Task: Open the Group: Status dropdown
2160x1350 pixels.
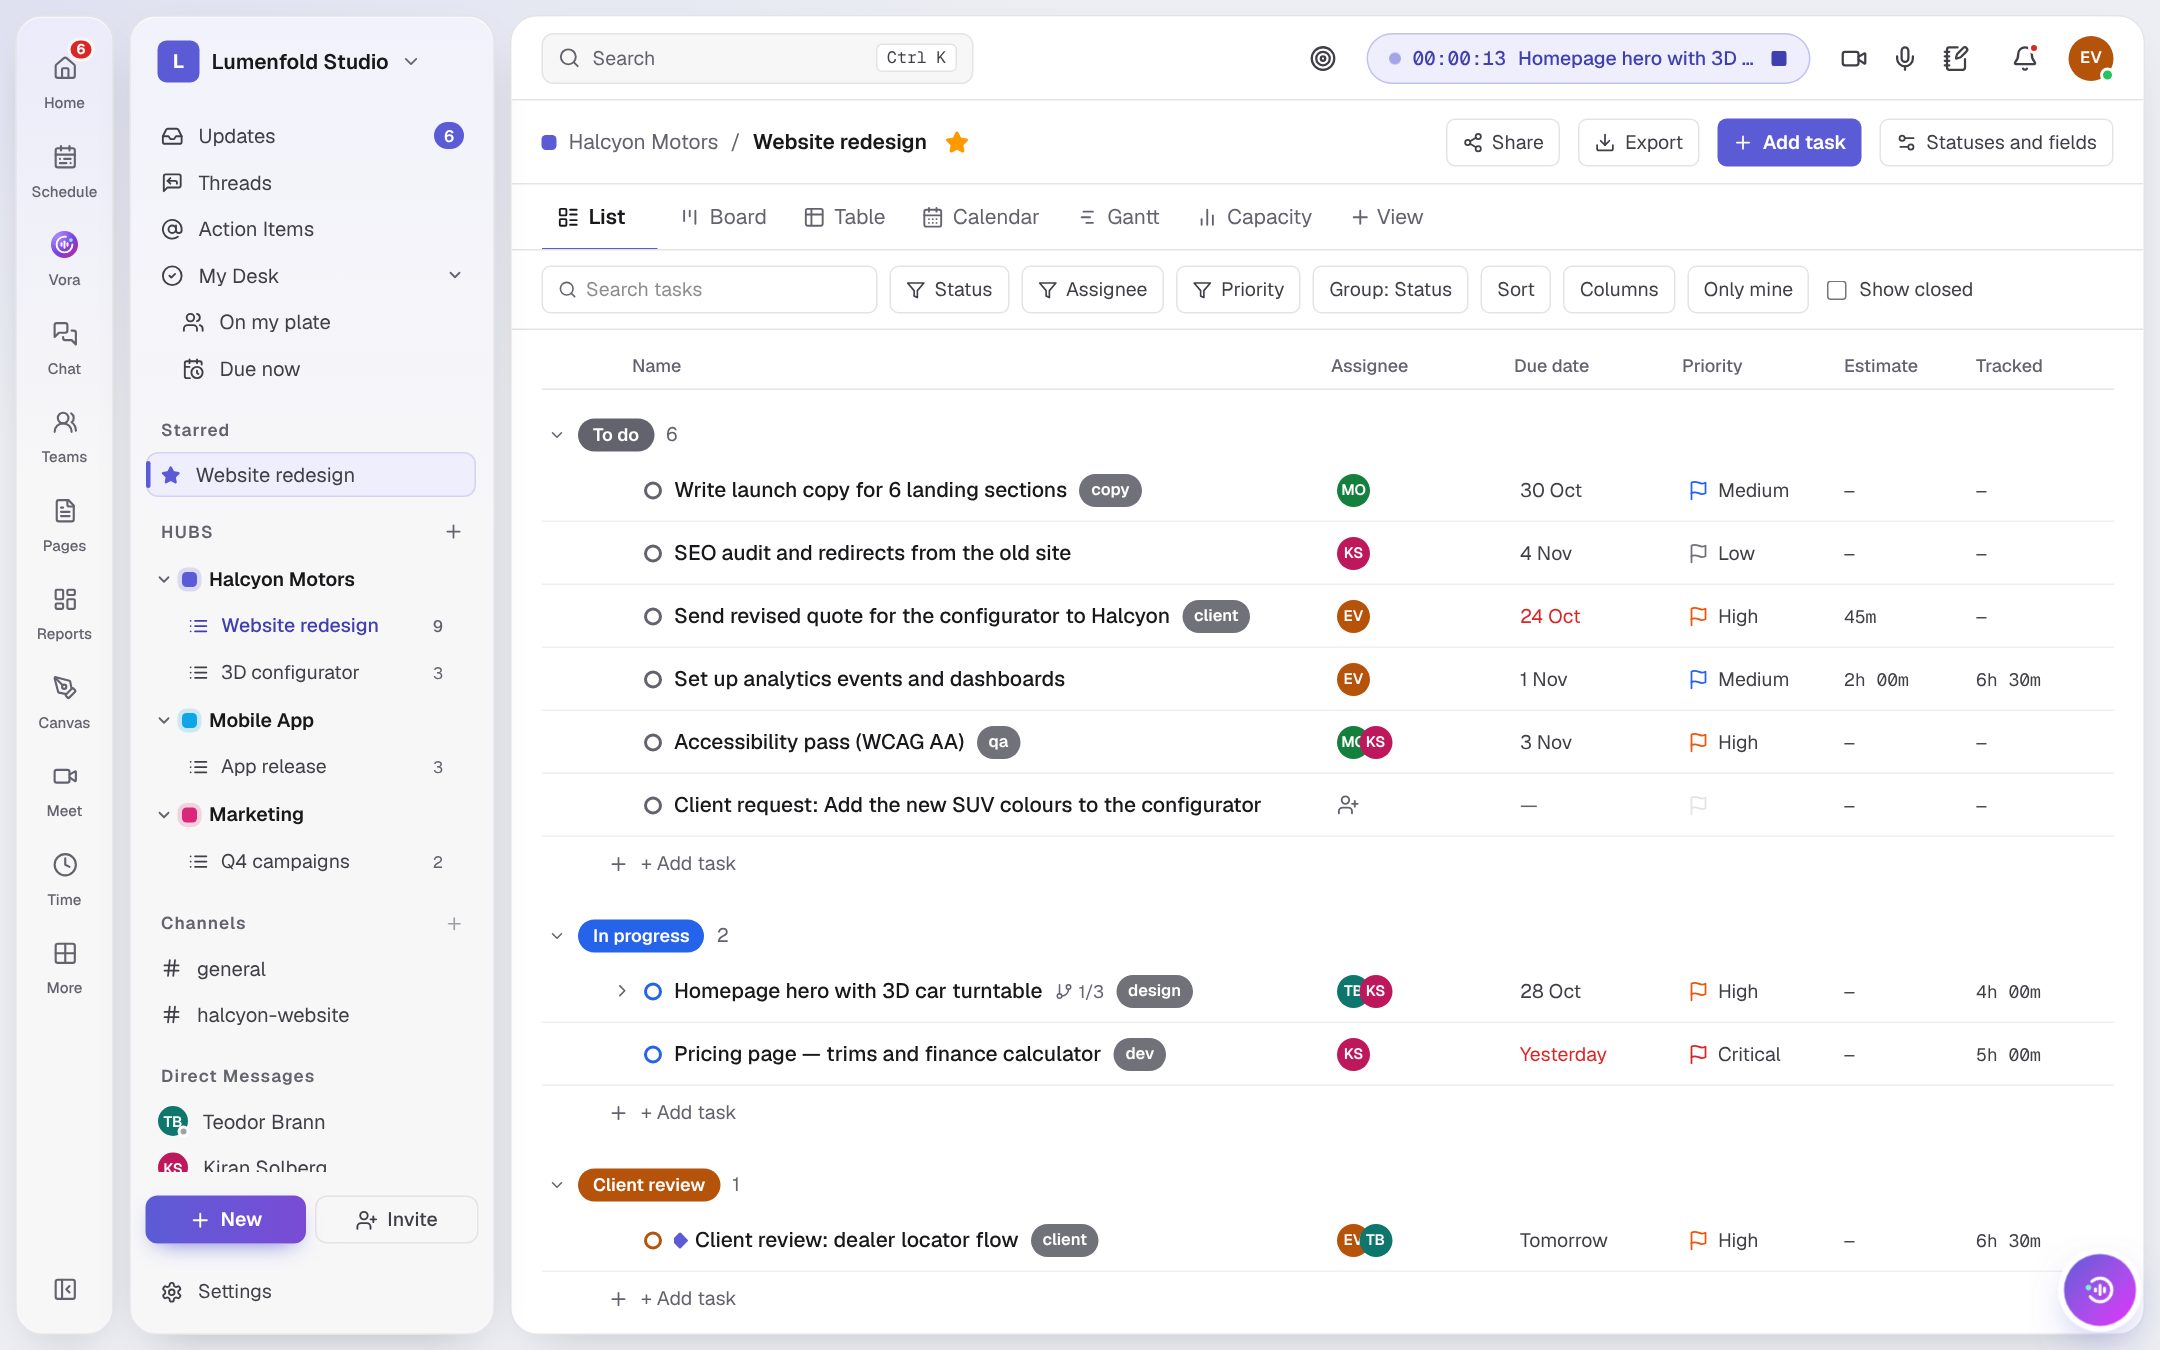Action: pyautogui.click(x=1390, y=289)
